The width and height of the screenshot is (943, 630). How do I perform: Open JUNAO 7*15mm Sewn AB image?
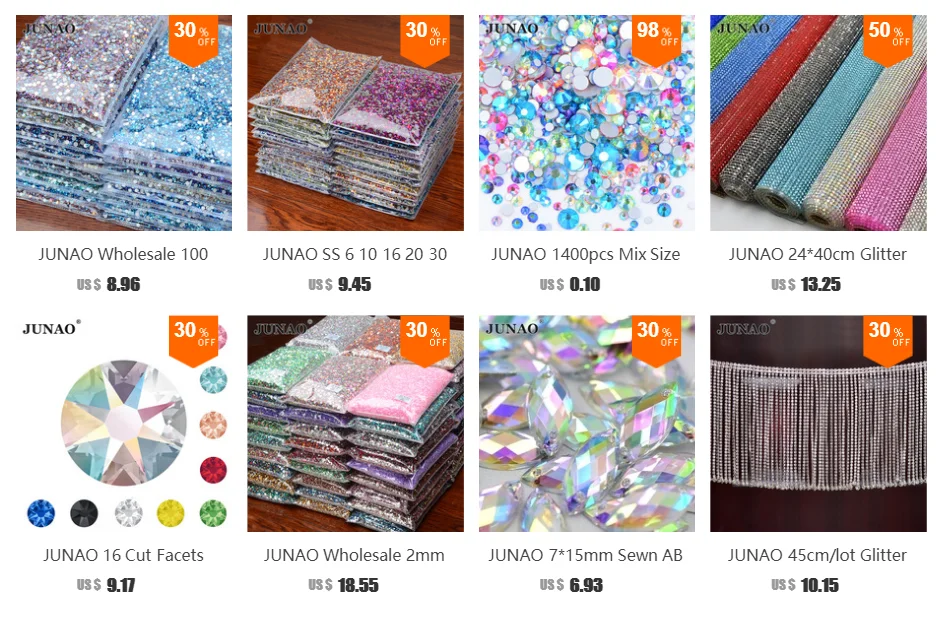pyautogui.click(x=587, y=423)
